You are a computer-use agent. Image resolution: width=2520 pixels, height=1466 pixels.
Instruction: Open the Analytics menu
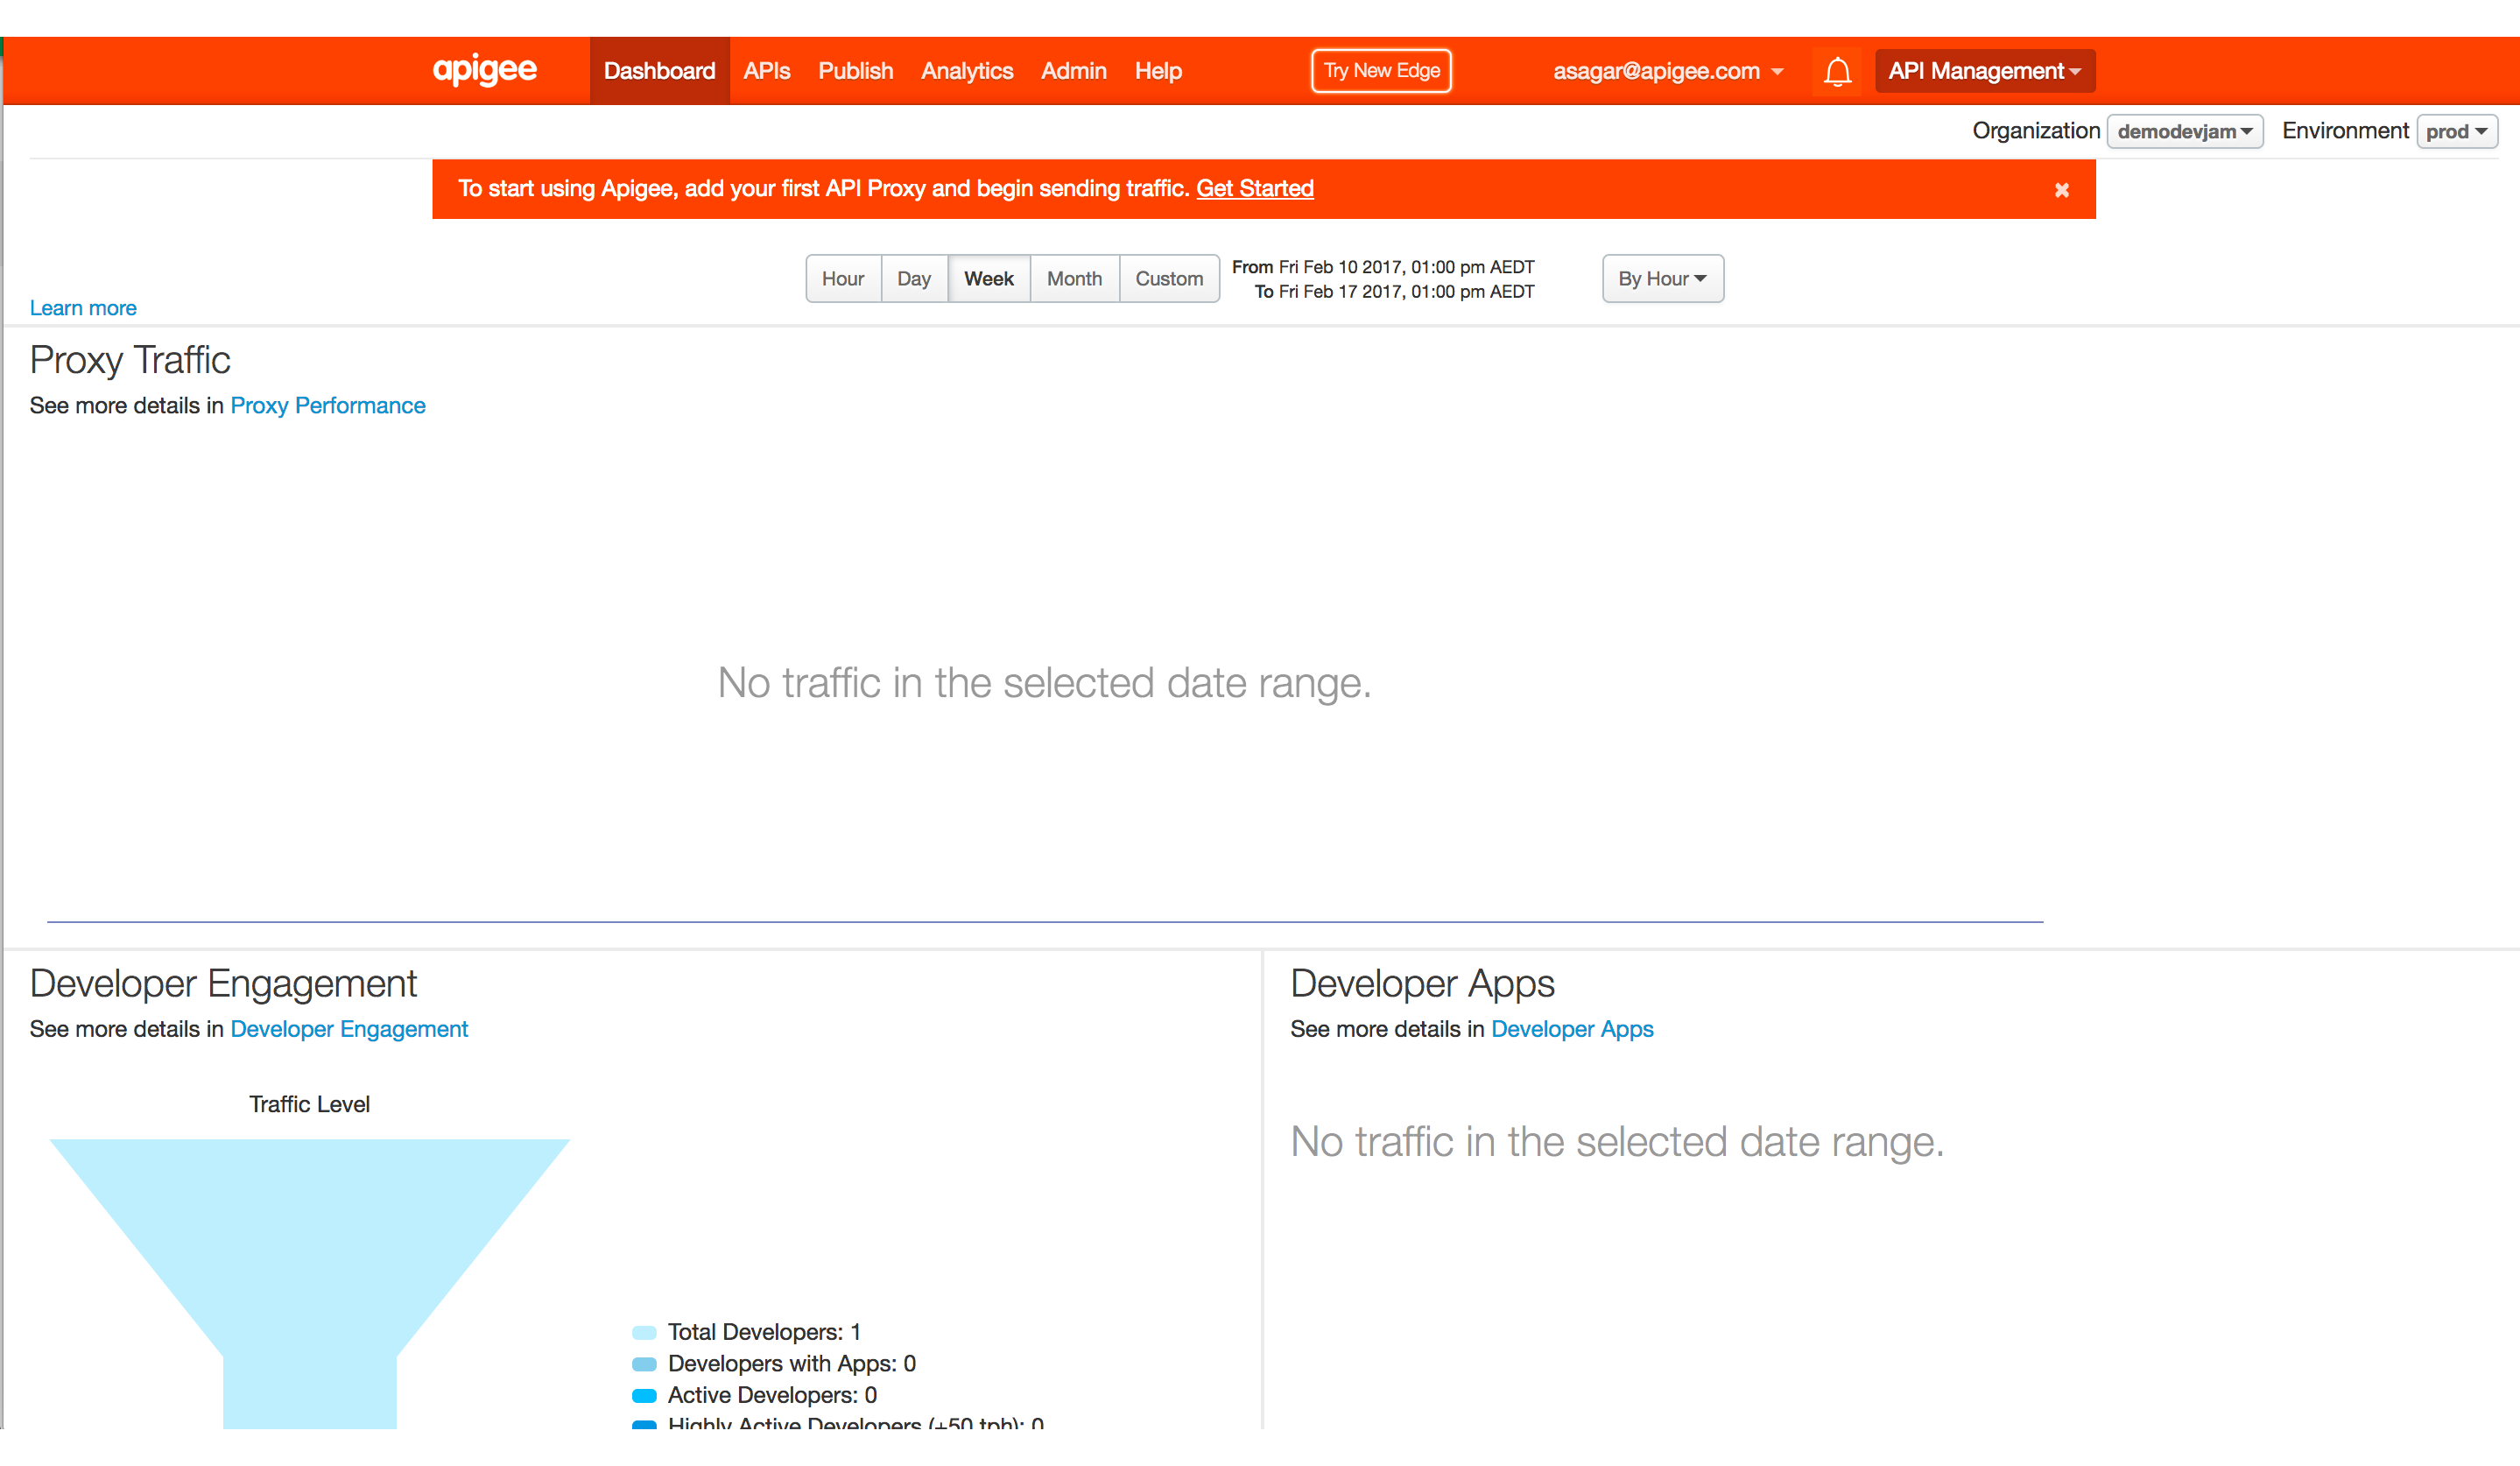click(966, 71)
